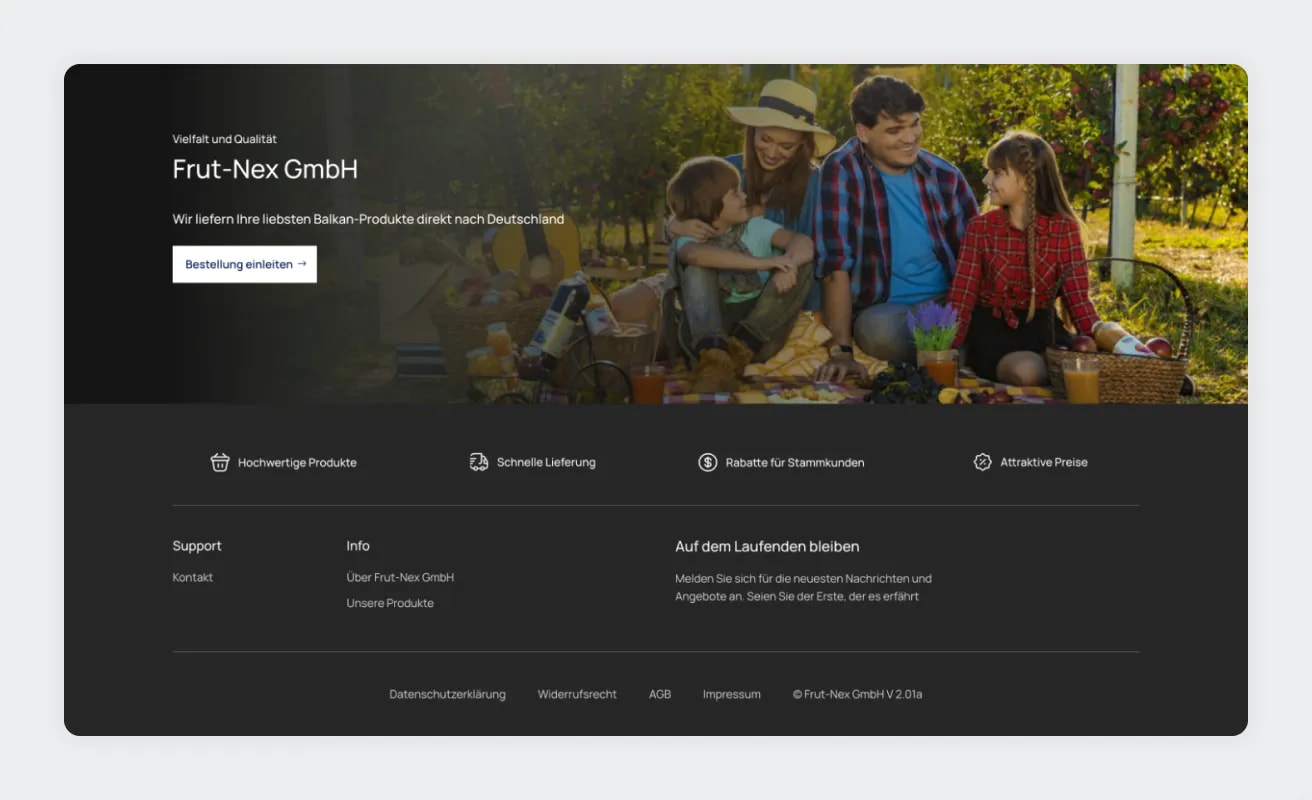Click the Attraktive Preise label
Screen dimensions: 1312x800
tap(1044, 462)
